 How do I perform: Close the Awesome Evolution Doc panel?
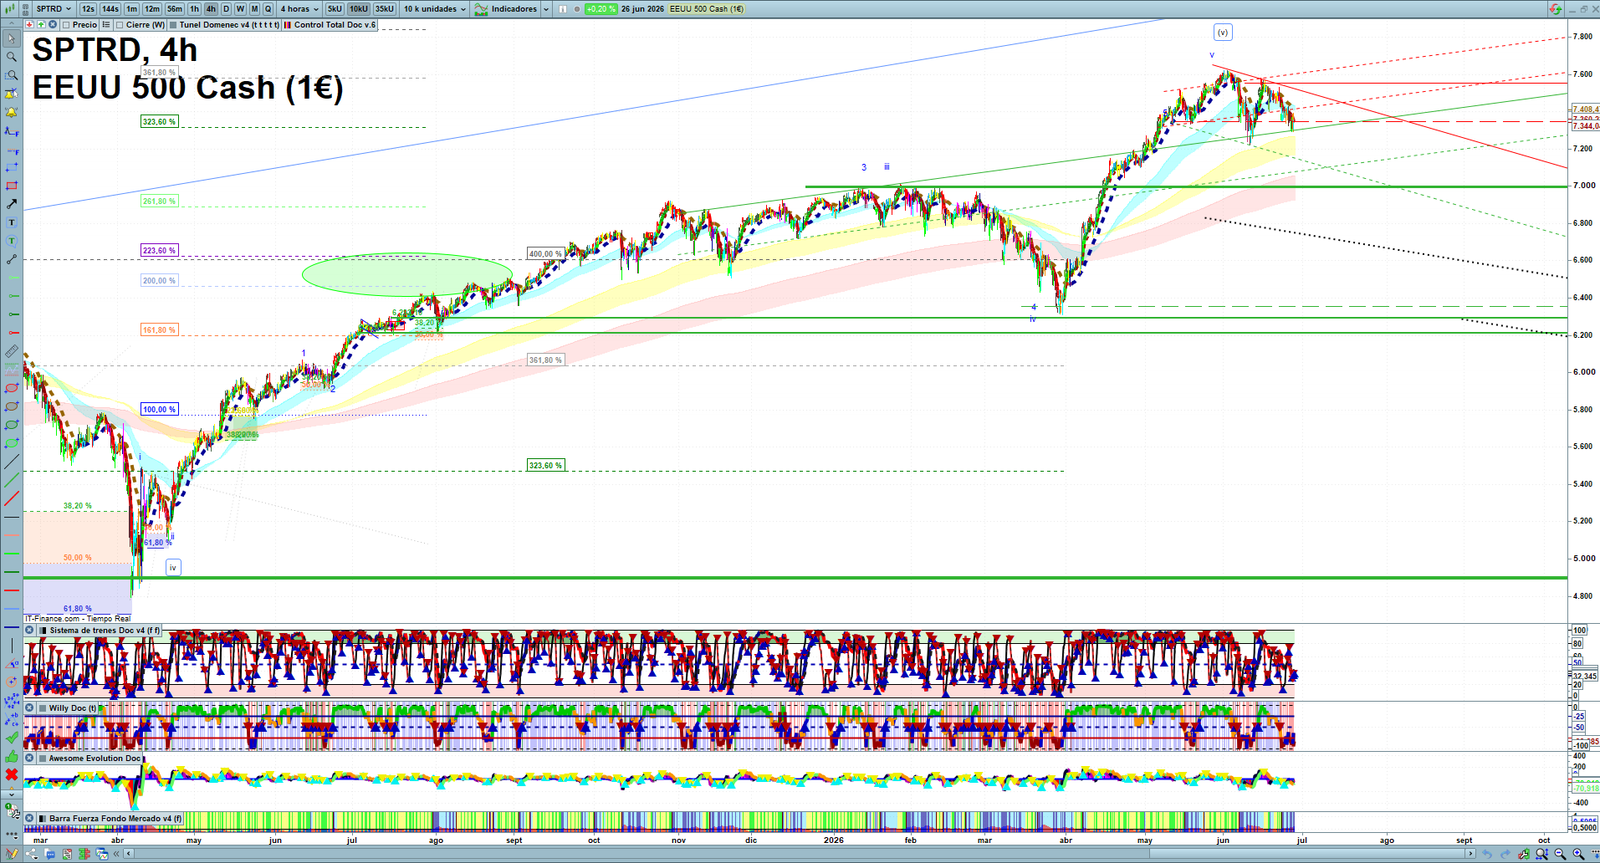[30, 758]
